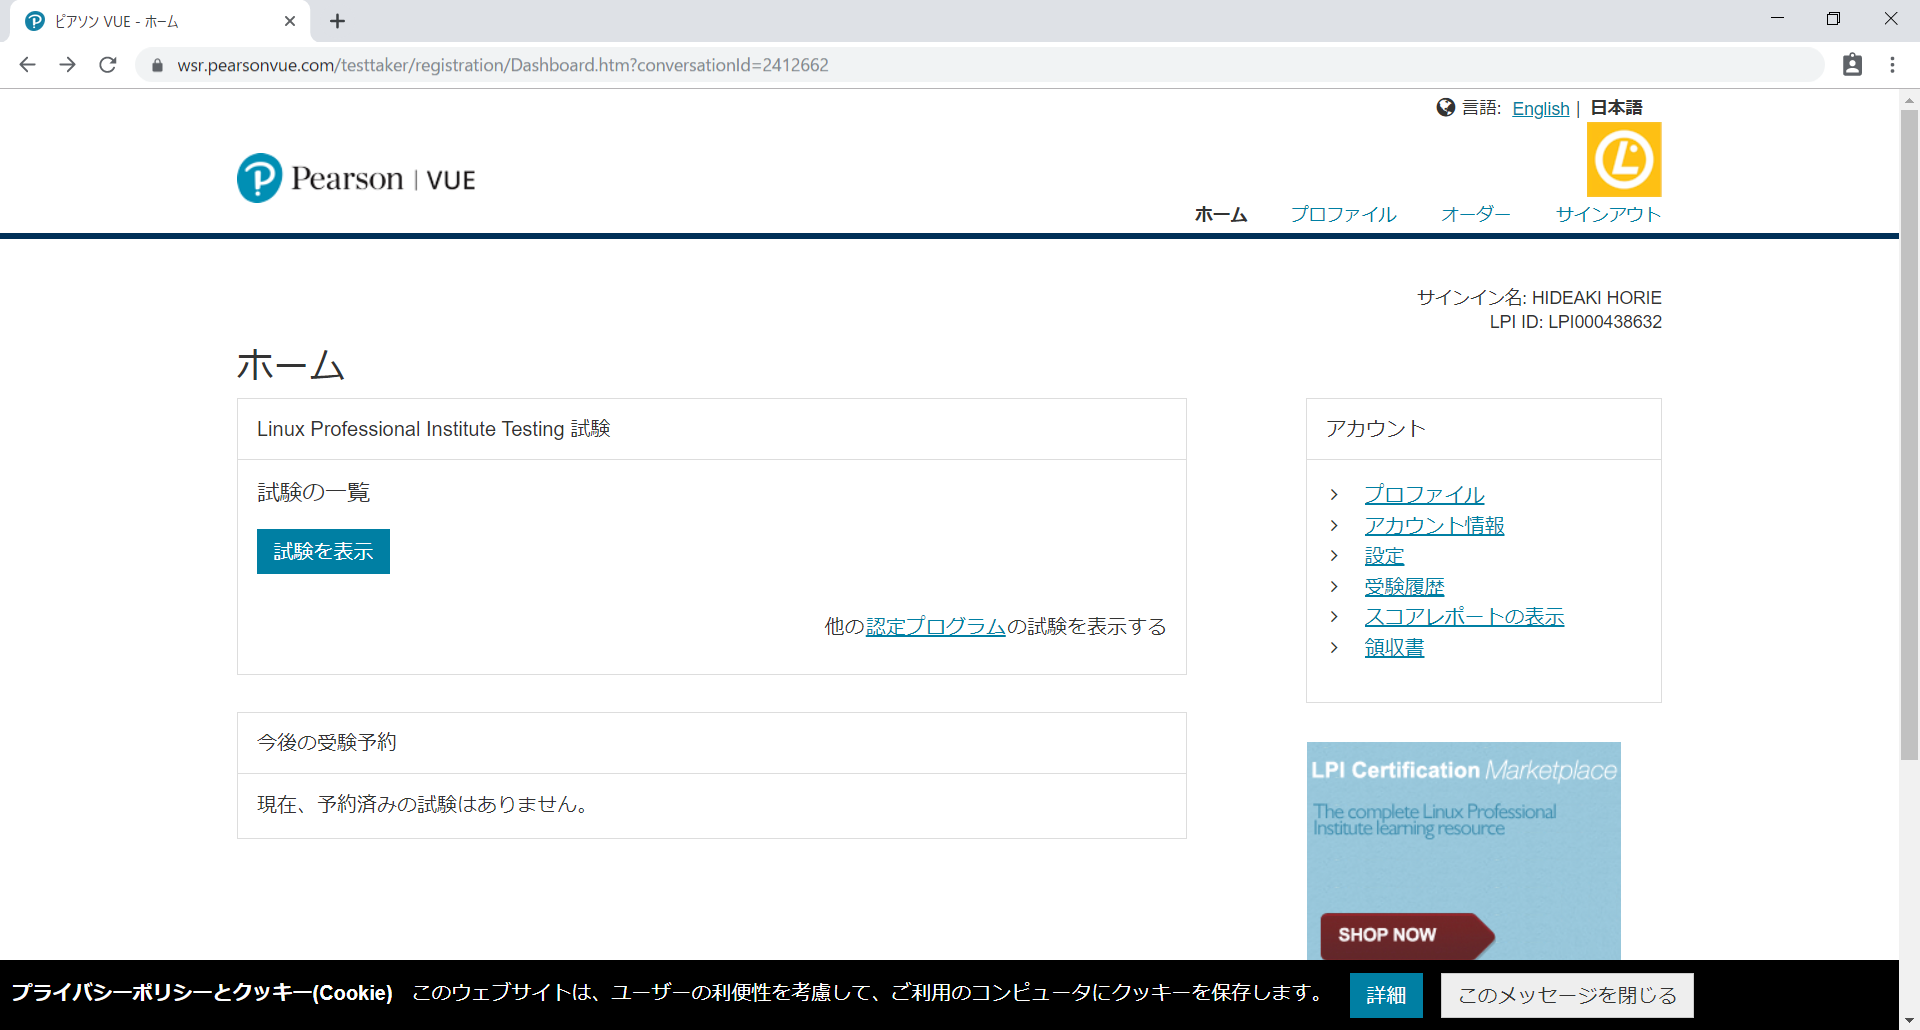Click the 試験の一覧 label
Viewport: 1920px width, 1030px height.
tap(314, 492)
